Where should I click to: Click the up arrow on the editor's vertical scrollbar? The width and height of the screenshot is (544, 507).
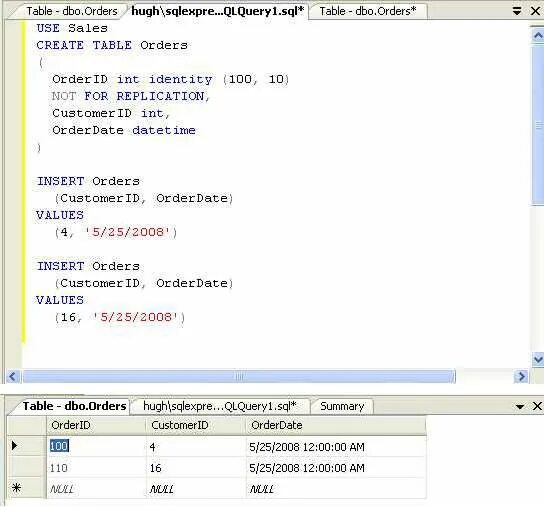pyautogui.click(x=538, y=35)
